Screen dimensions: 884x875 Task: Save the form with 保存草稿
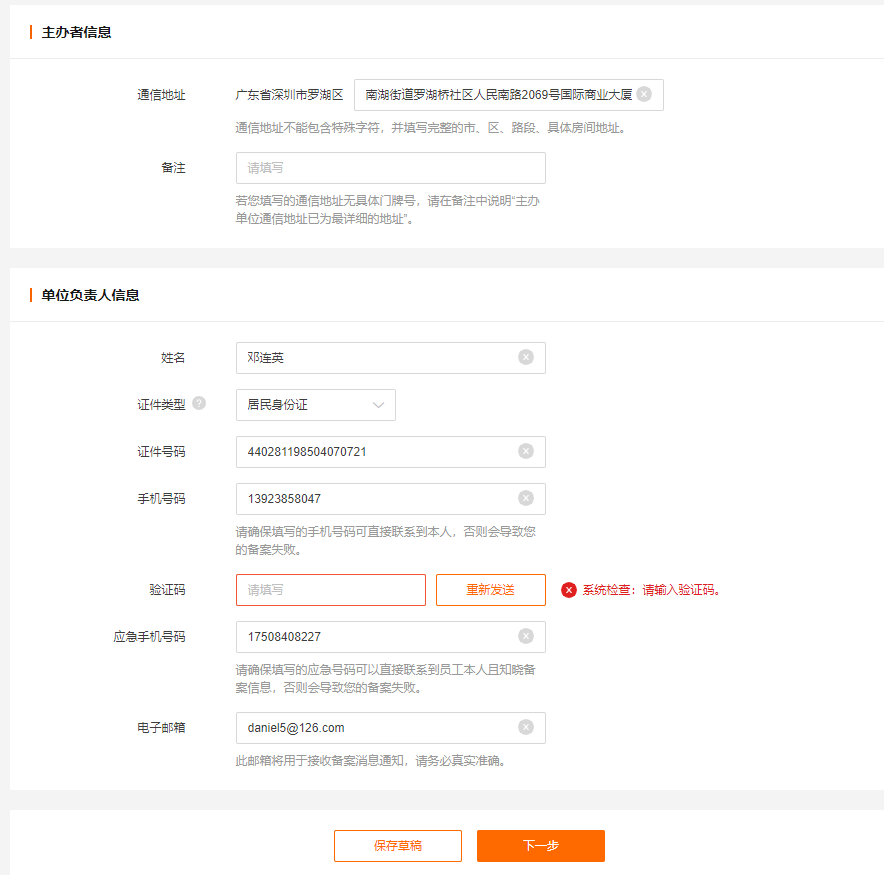click(x=397, y=846)
